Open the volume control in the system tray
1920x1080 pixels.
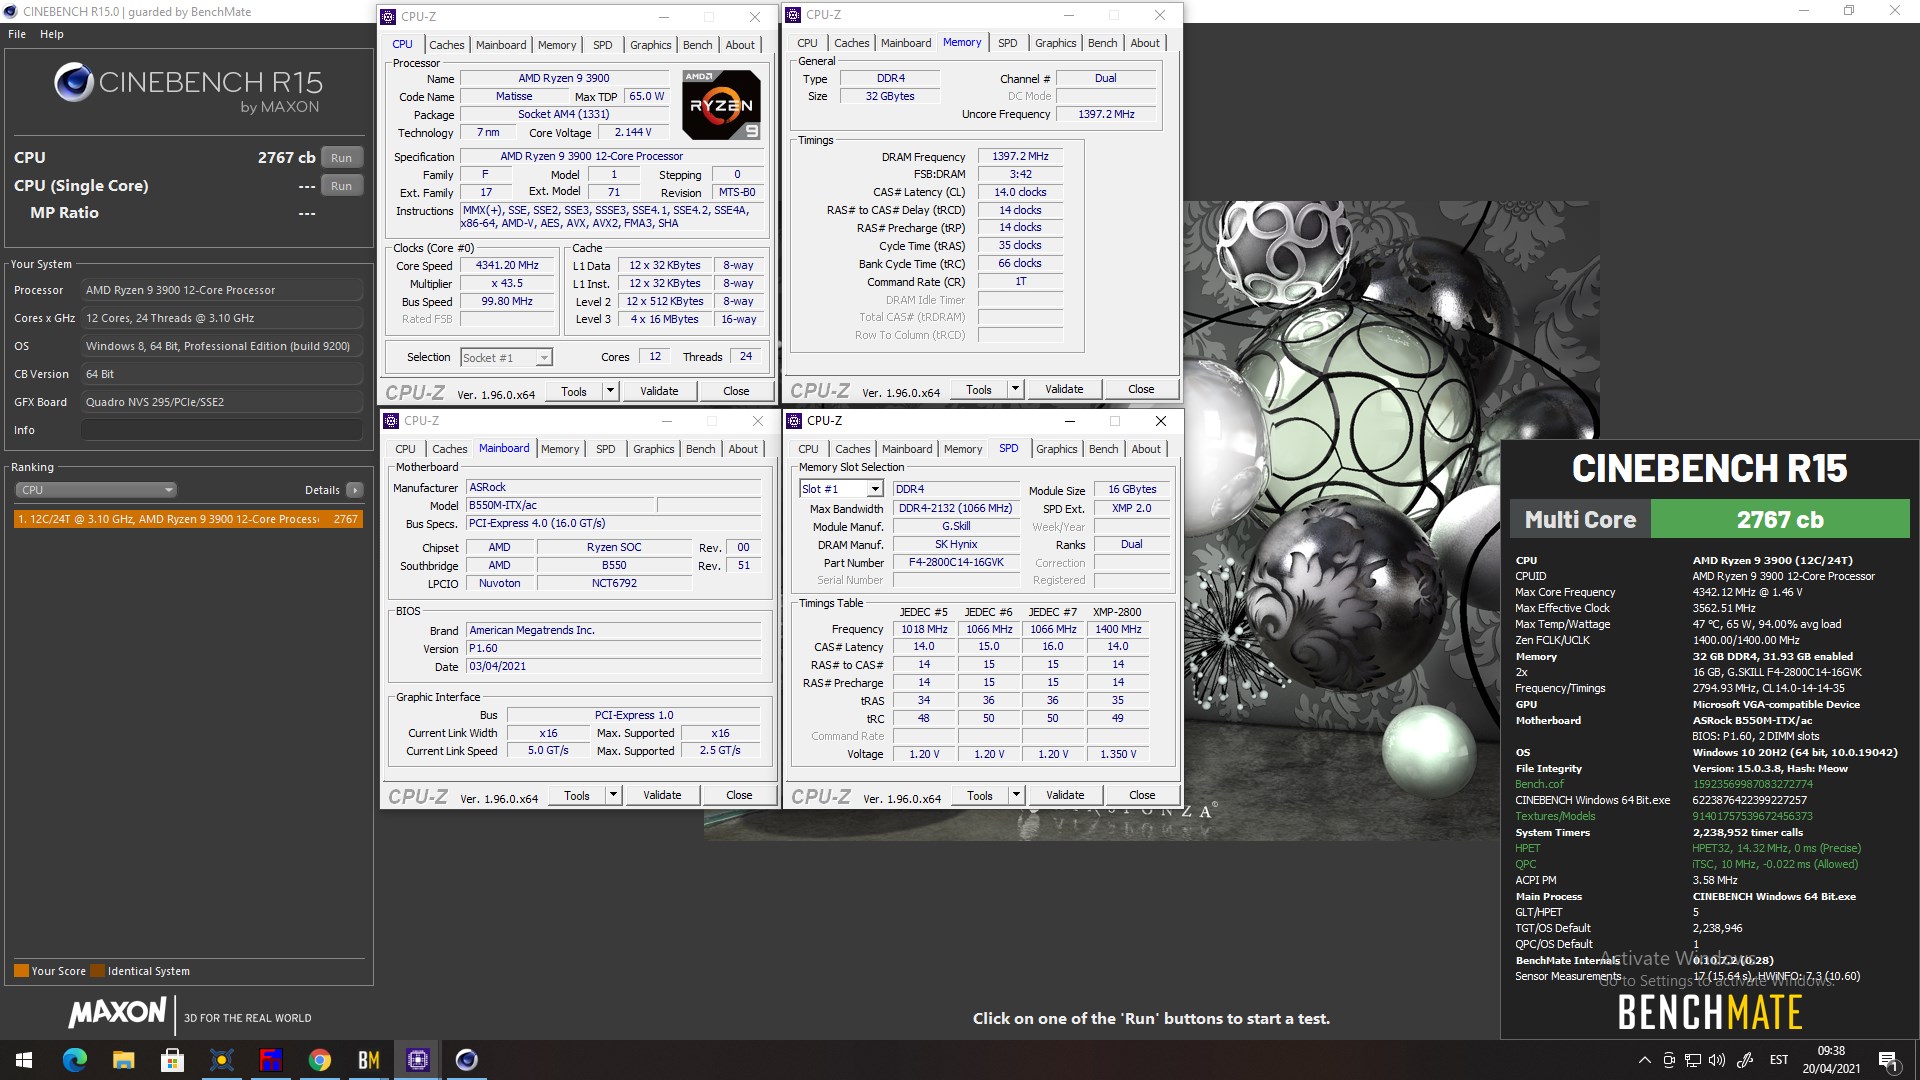tap(1717, 1060)
